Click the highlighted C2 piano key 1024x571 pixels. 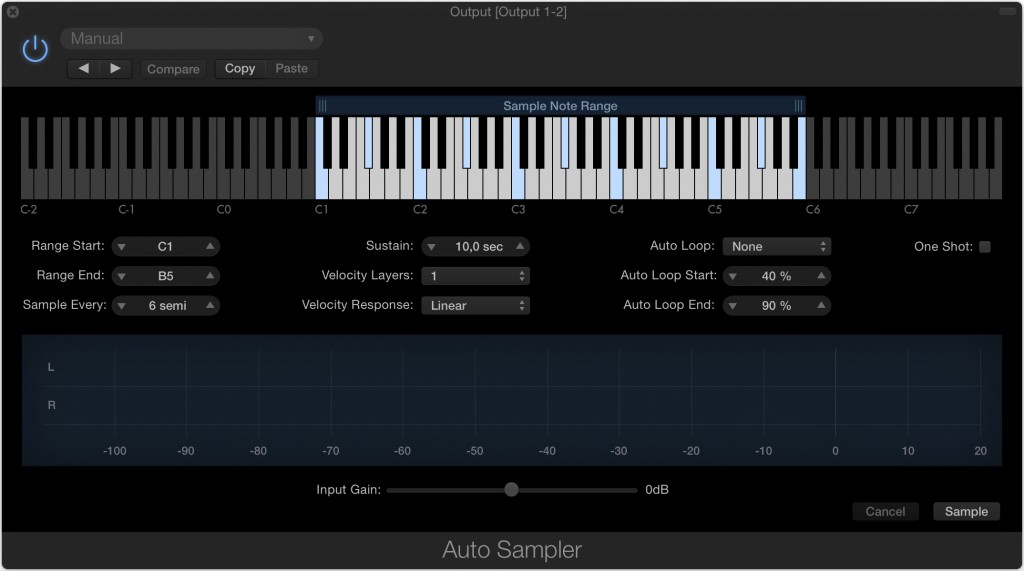click(420, 183)
